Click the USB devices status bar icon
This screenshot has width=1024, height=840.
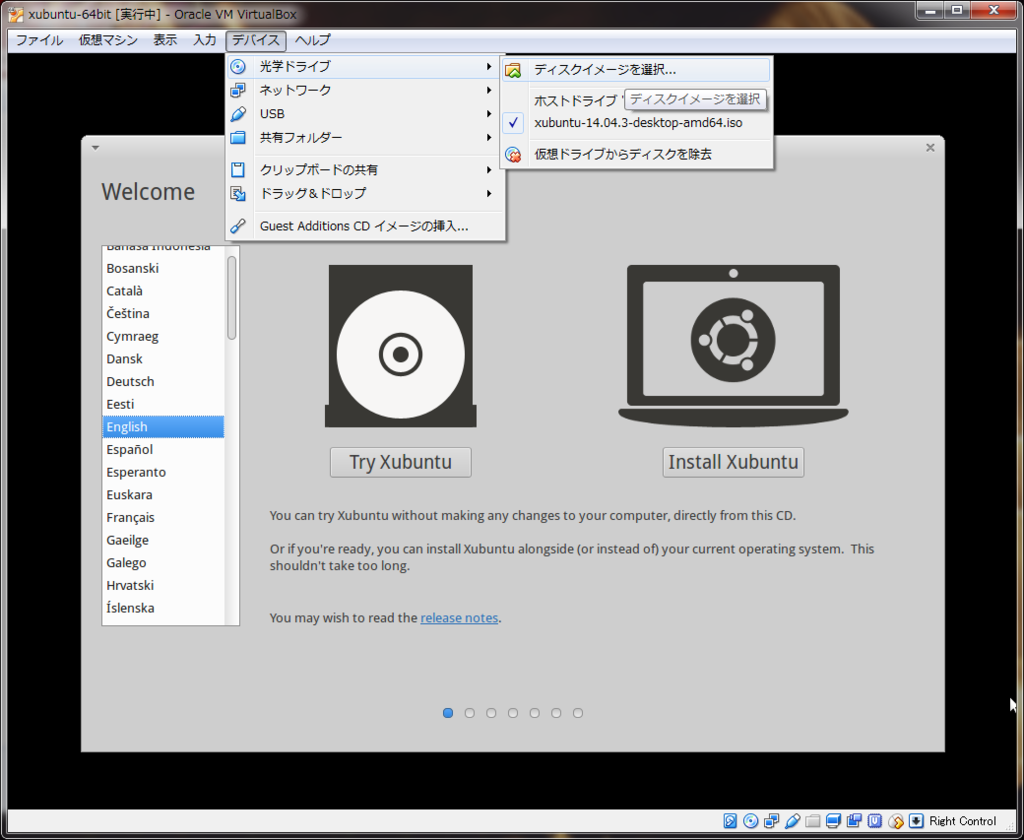point(792,821)
